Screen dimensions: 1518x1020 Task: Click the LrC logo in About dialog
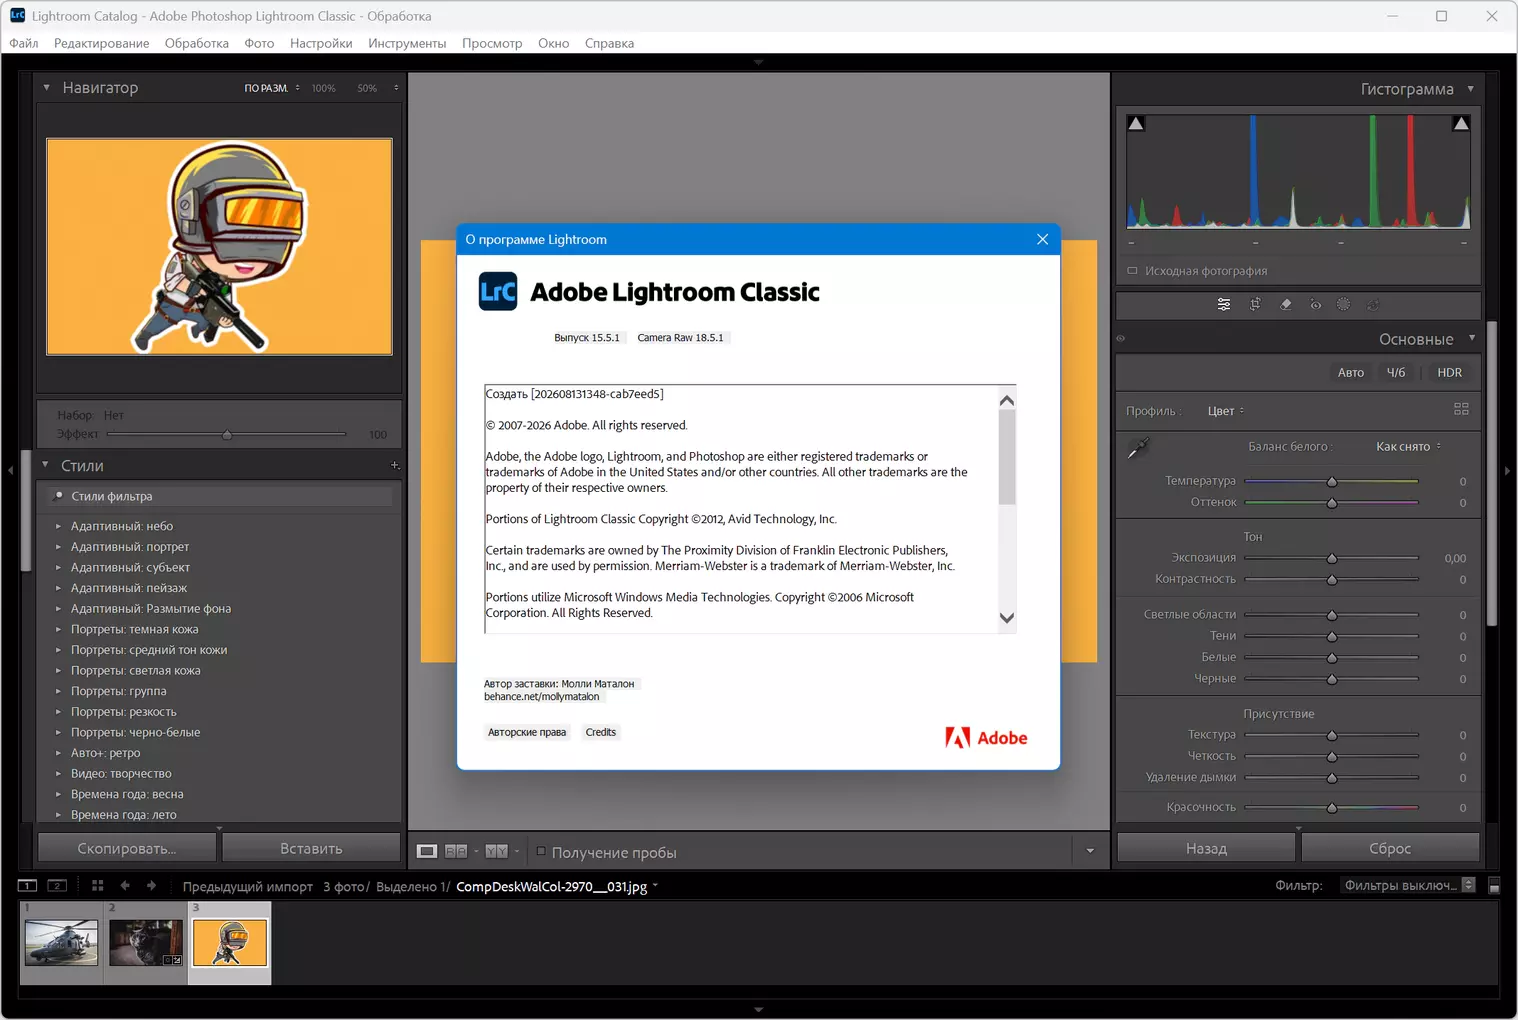click(x=498, y=291)
